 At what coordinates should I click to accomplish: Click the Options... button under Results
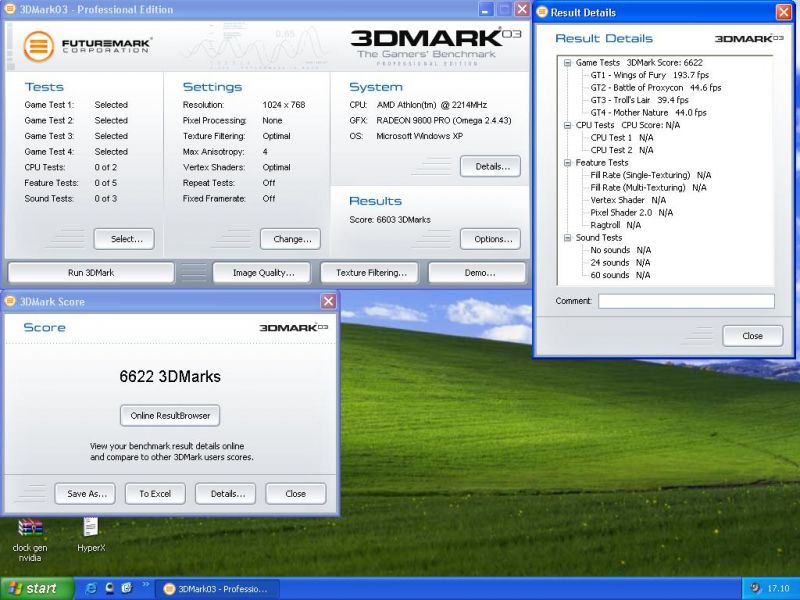tap(490, 239)
